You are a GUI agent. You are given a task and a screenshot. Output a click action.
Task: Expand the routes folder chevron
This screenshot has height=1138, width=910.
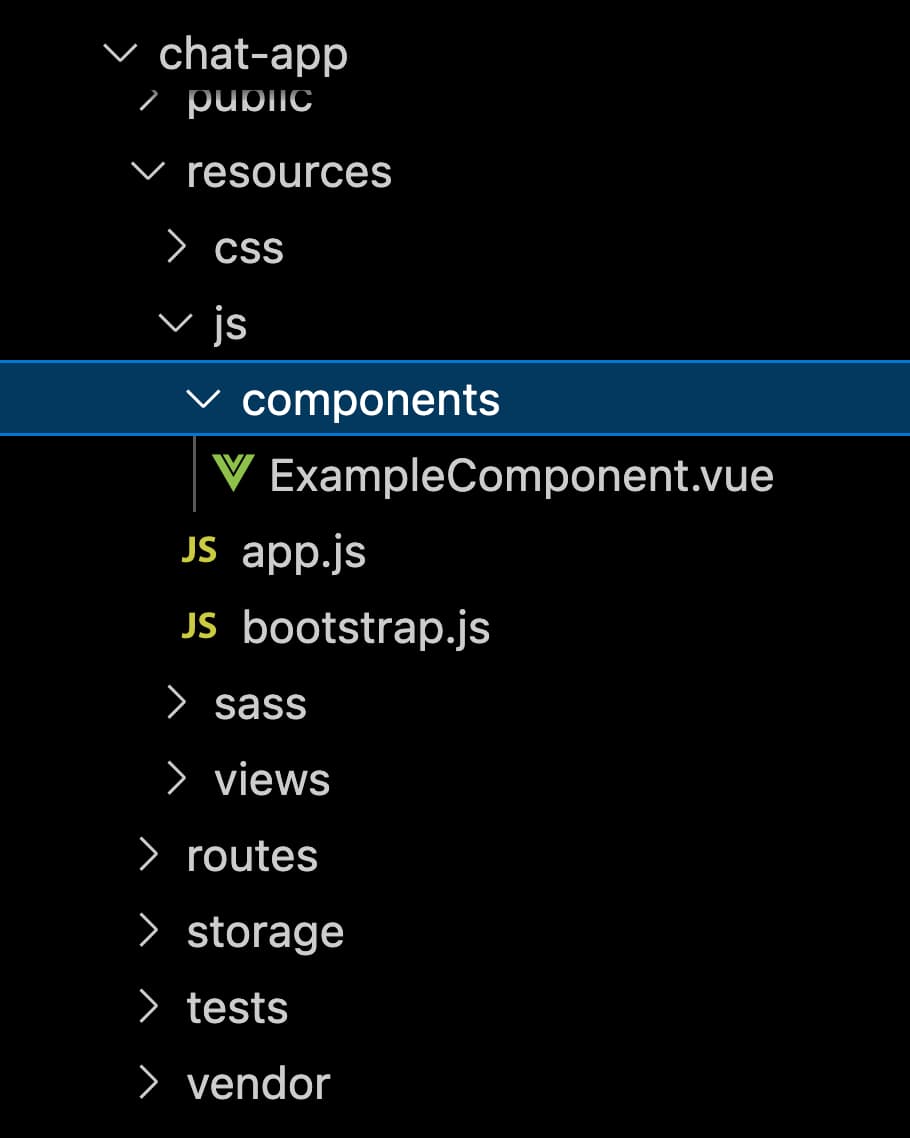coord(149,854)
